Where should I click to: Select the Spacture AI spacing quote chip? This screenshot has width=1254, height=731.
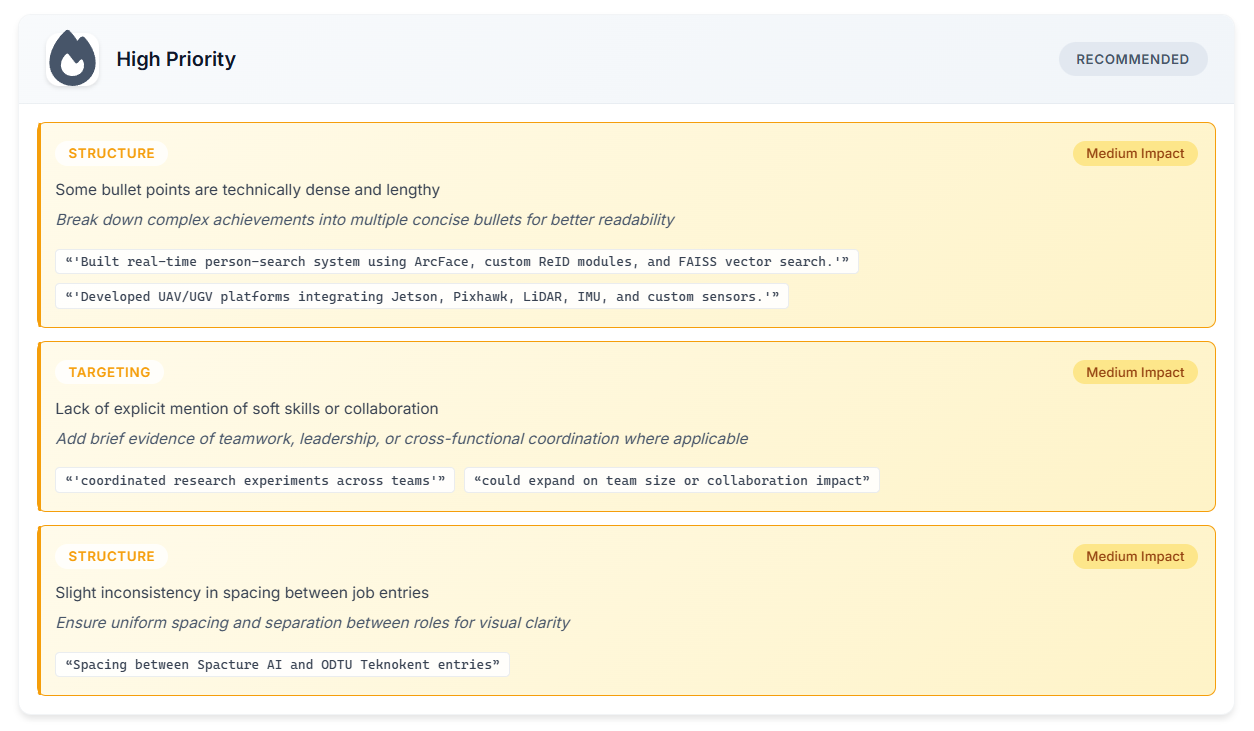tap(282, 664)
